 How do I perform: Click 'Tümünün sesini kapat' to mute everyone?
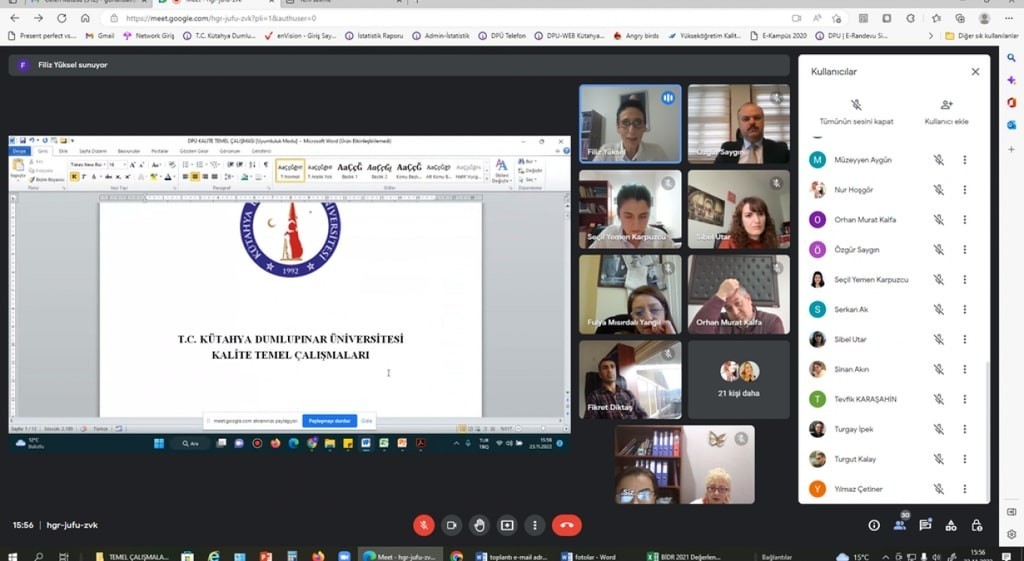[x=856, y=111]
